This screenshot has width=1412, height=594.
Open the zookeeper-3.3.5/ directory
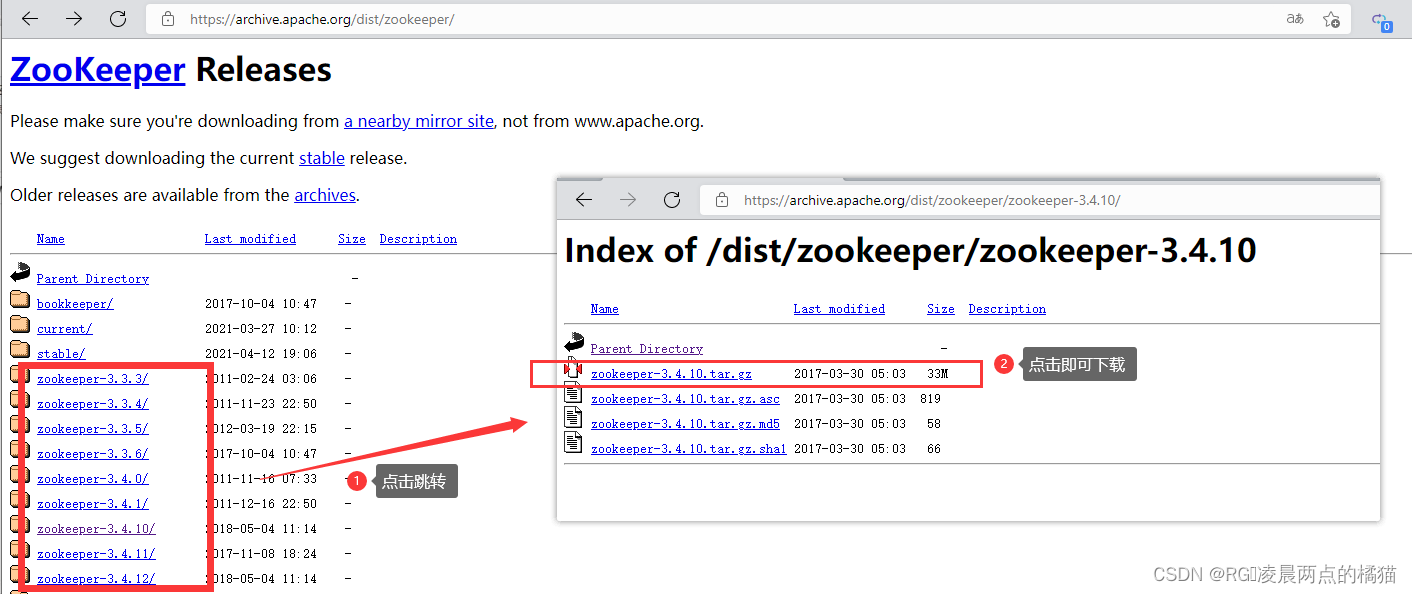[93, 429]
